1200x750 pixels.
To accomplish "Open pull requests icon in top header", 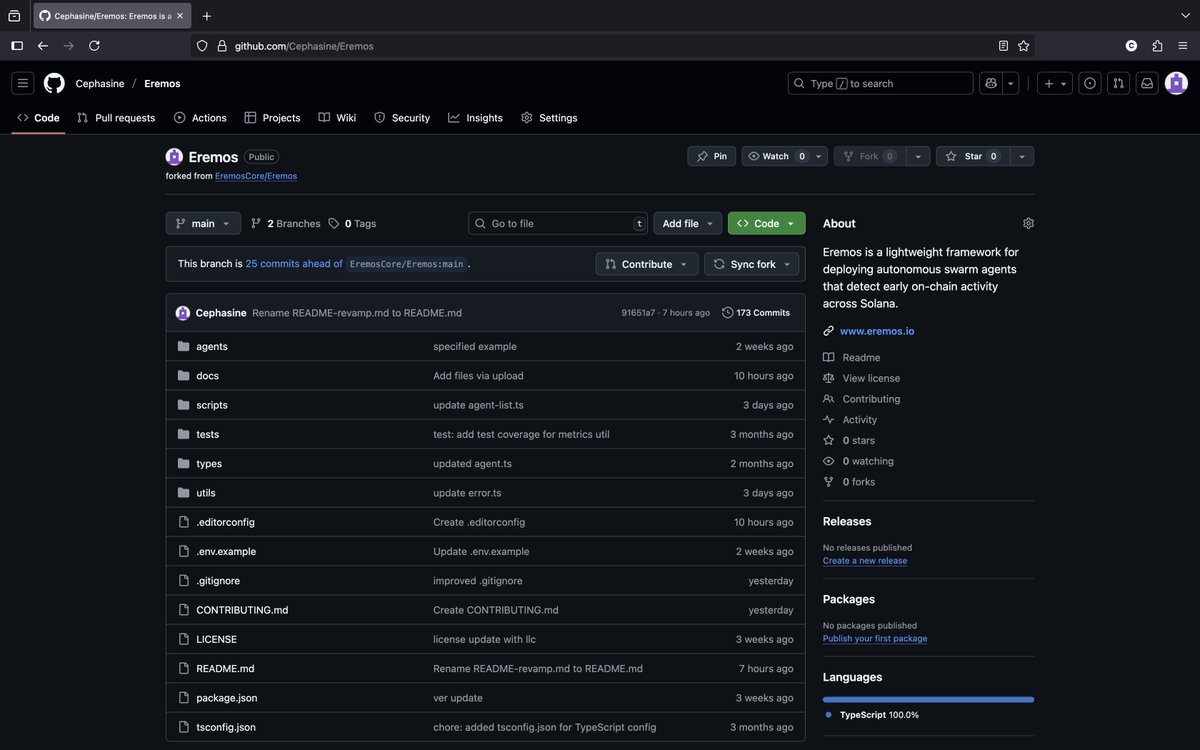I will 1118,84.
